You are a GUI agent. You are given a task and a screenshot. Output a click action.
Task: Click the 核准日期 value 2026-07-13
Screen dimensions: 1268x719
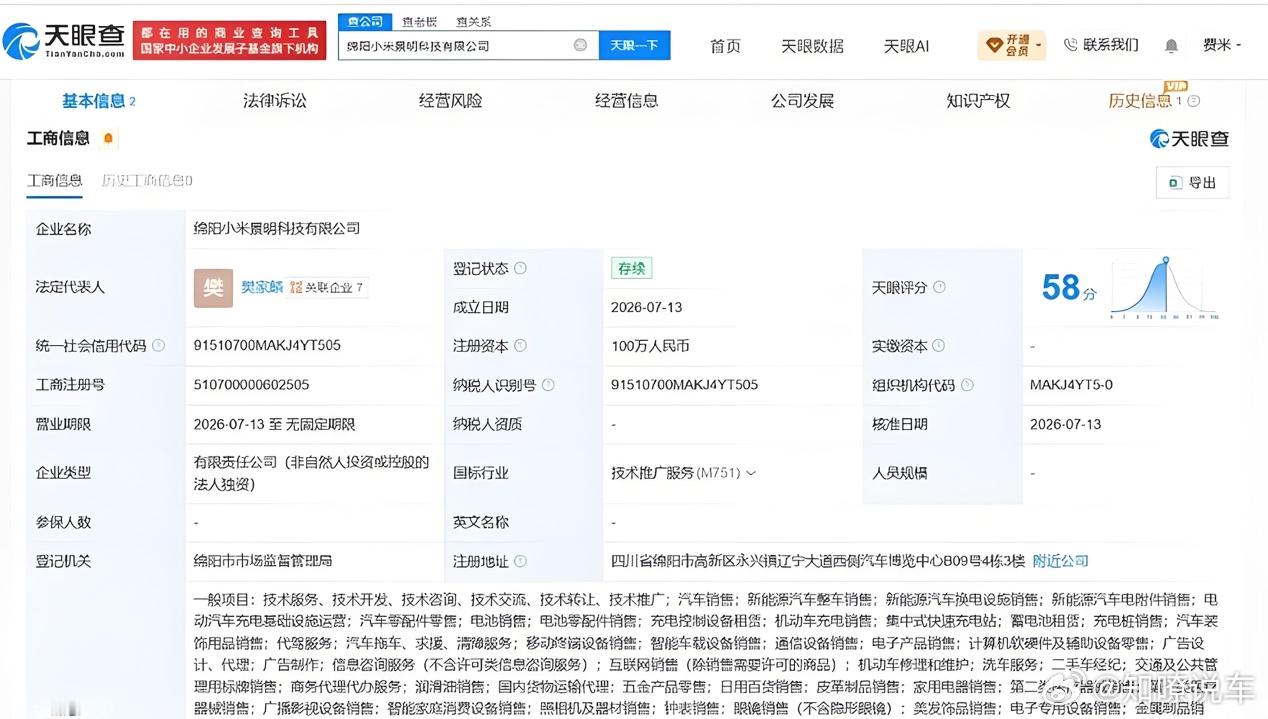pyautogui.click(x=1066, y=424)
